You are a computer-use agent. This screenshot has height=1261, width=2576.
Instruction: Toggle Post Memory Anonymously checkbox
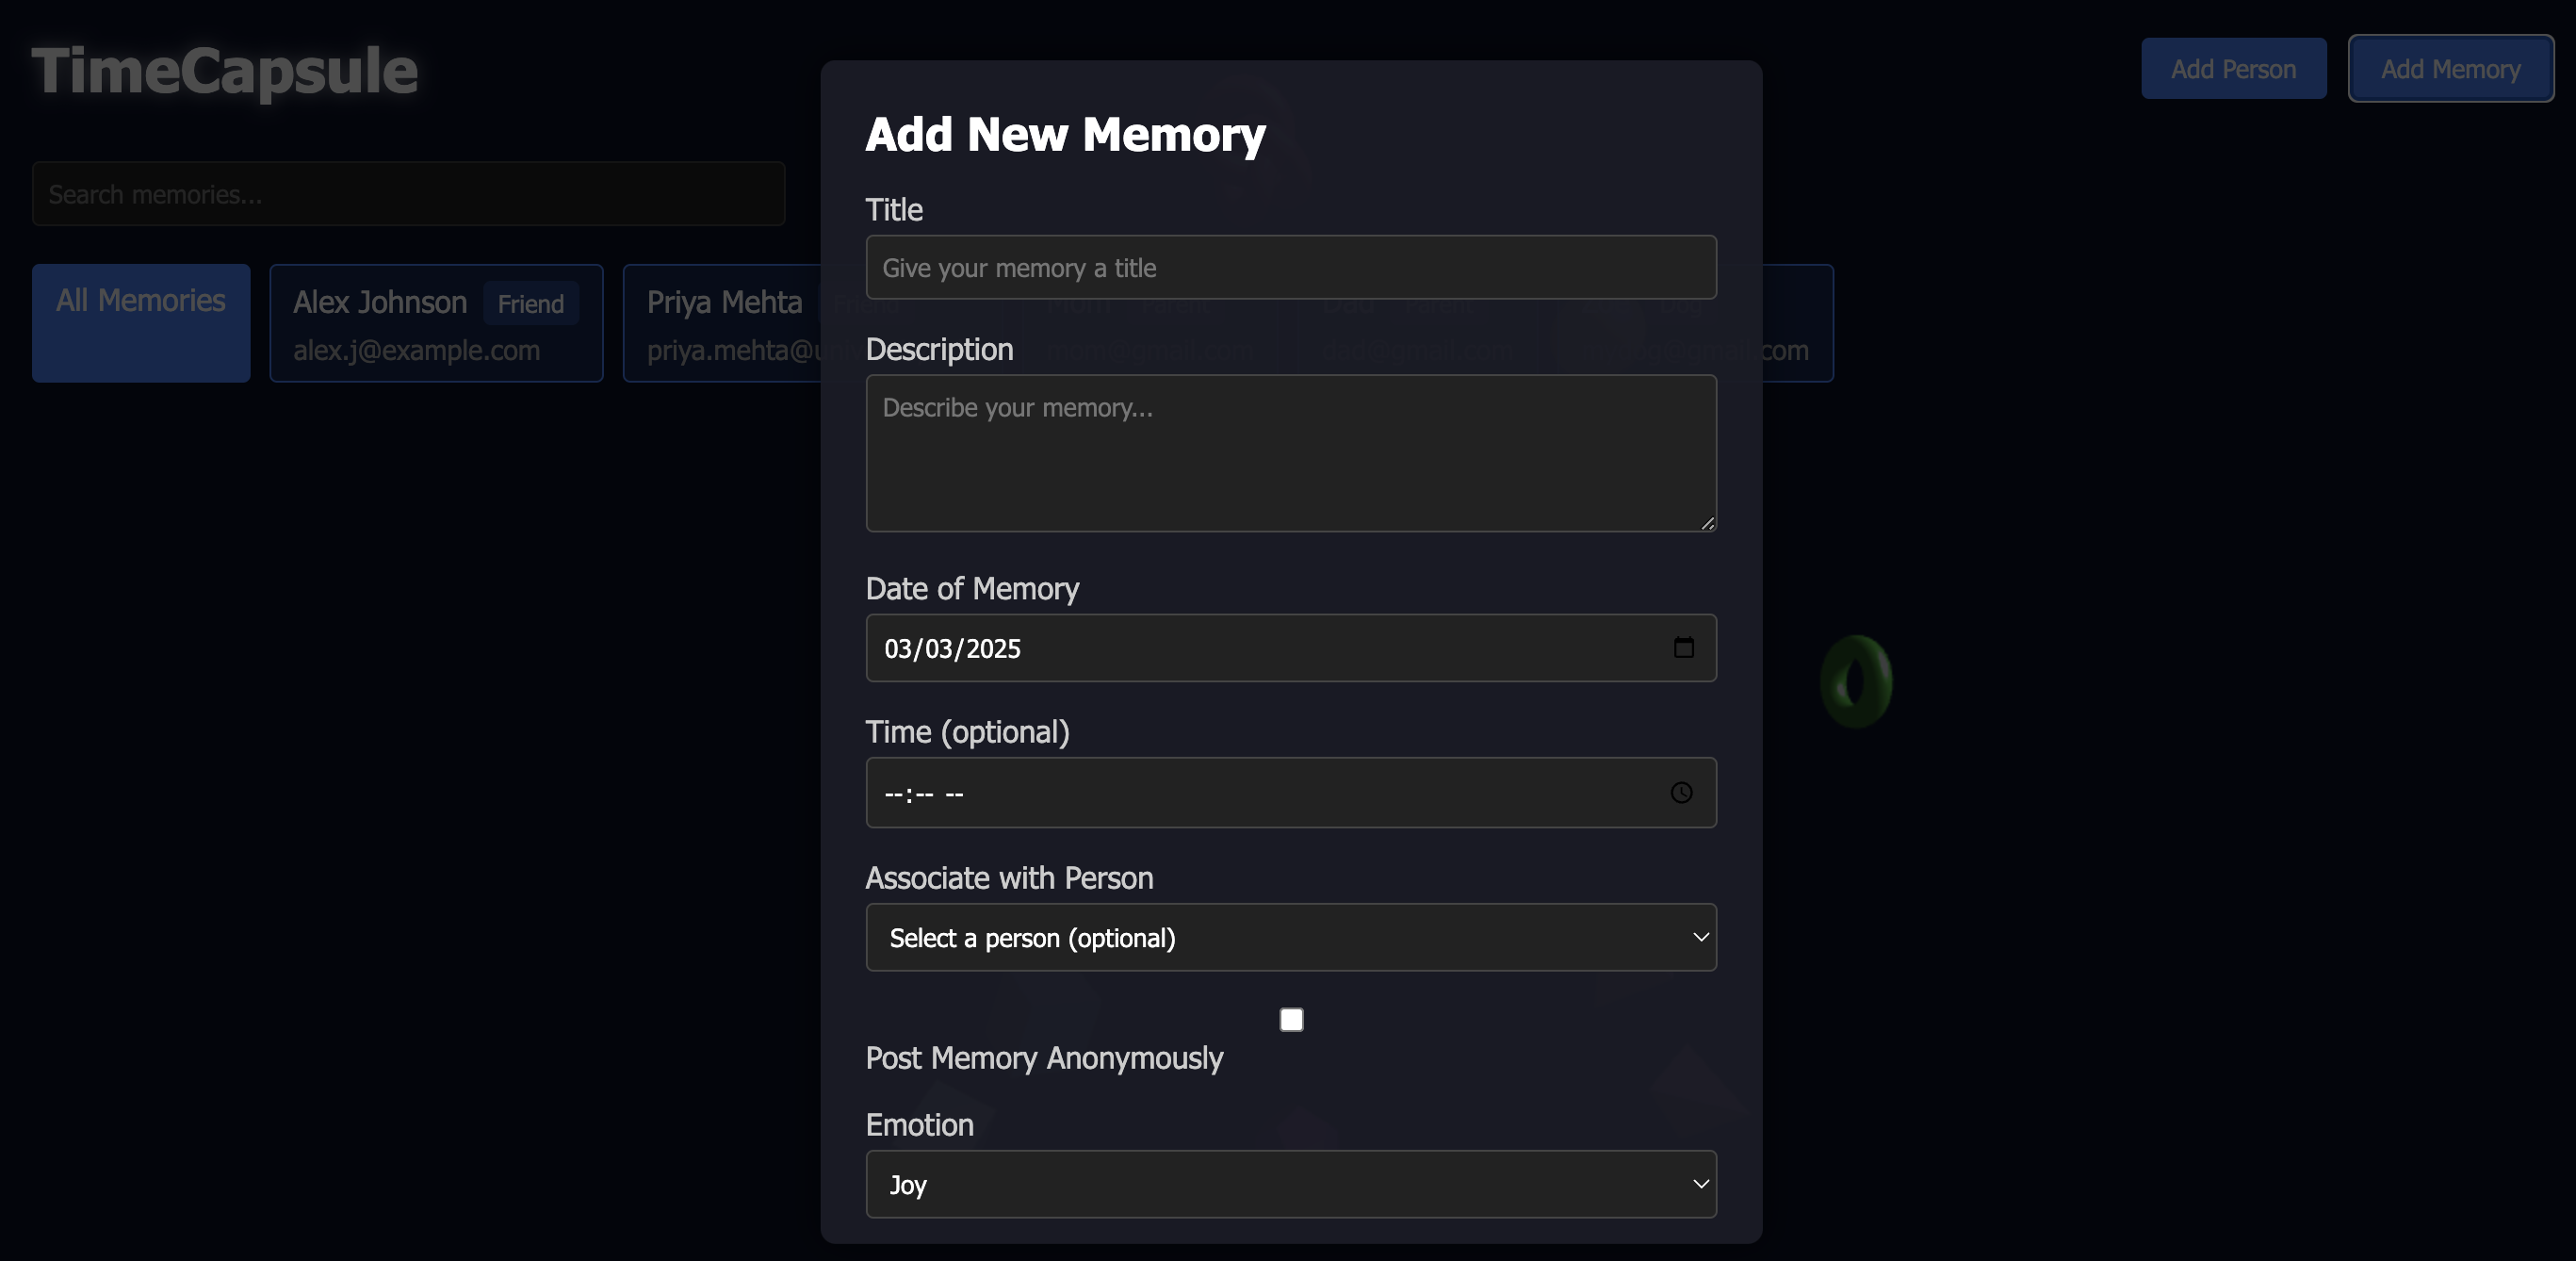(x=1291, y=1019)
